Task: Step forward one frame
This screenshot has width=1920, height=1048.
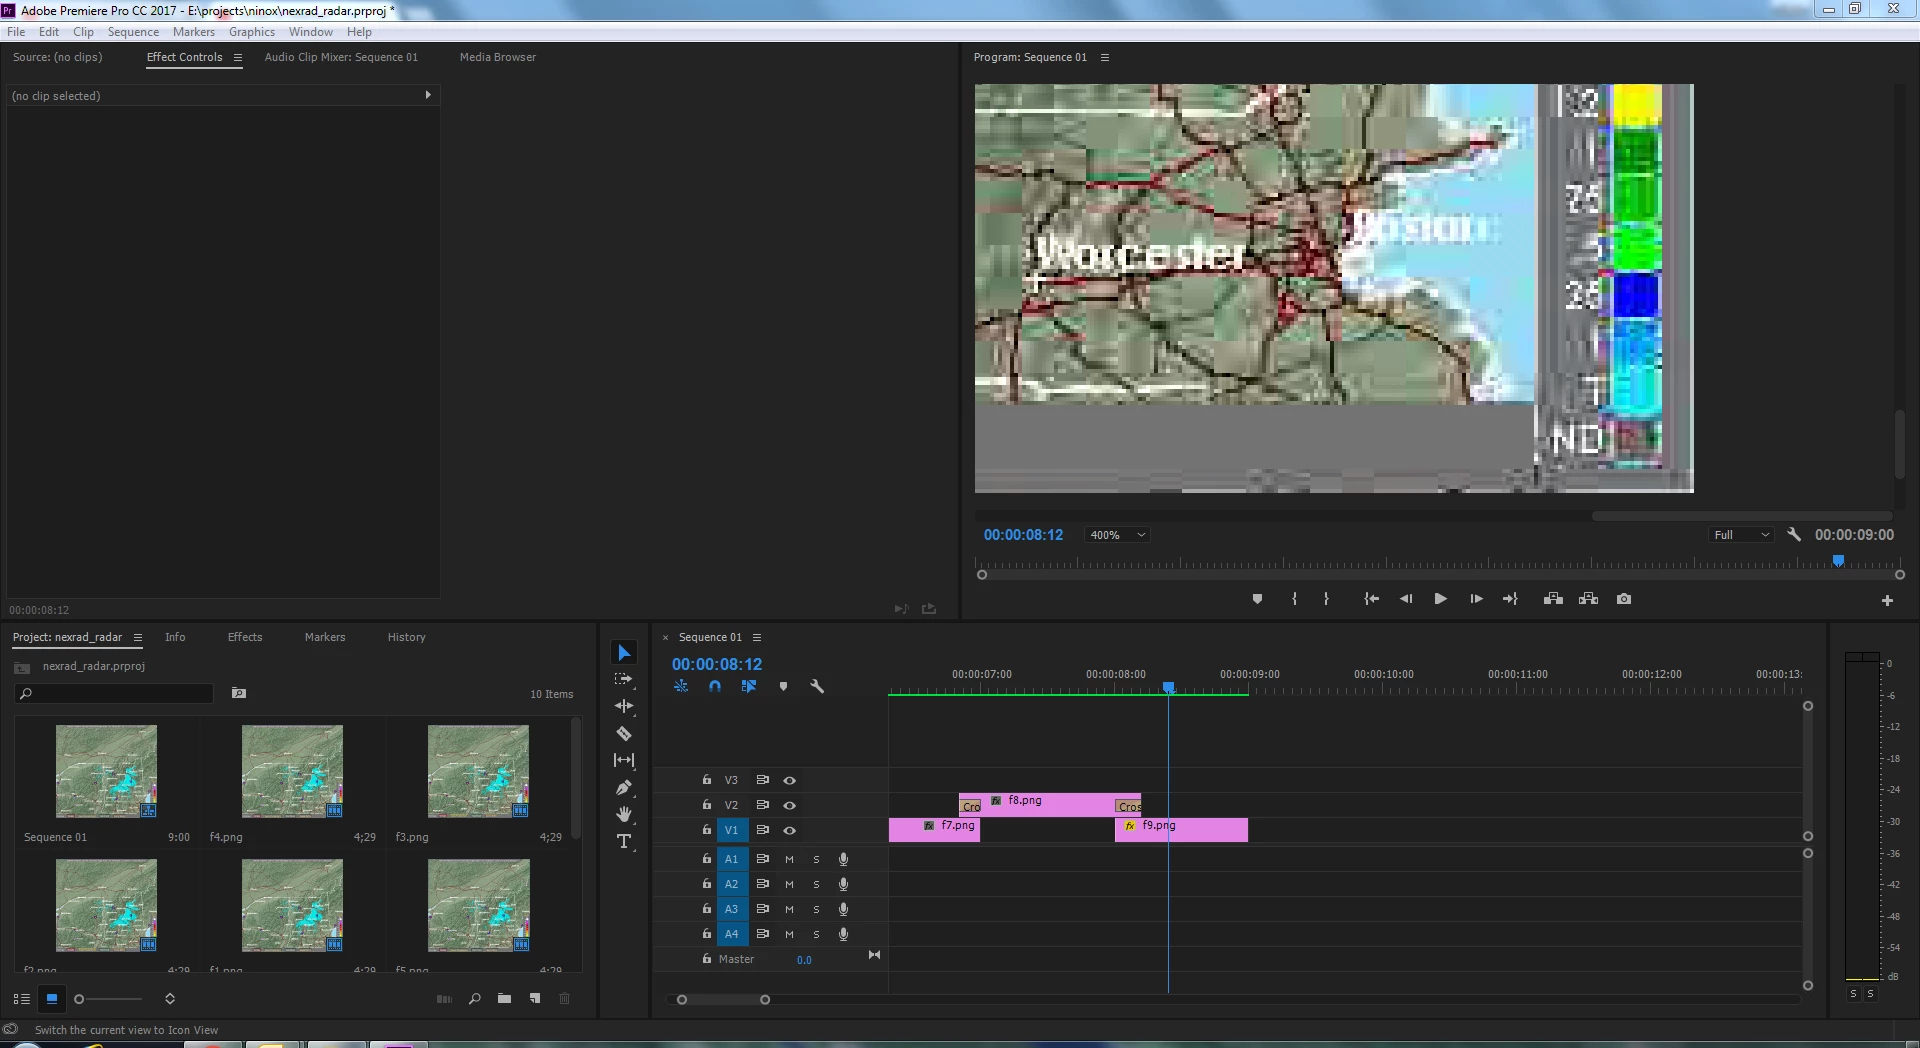Action: click(x=1476, y=599)
